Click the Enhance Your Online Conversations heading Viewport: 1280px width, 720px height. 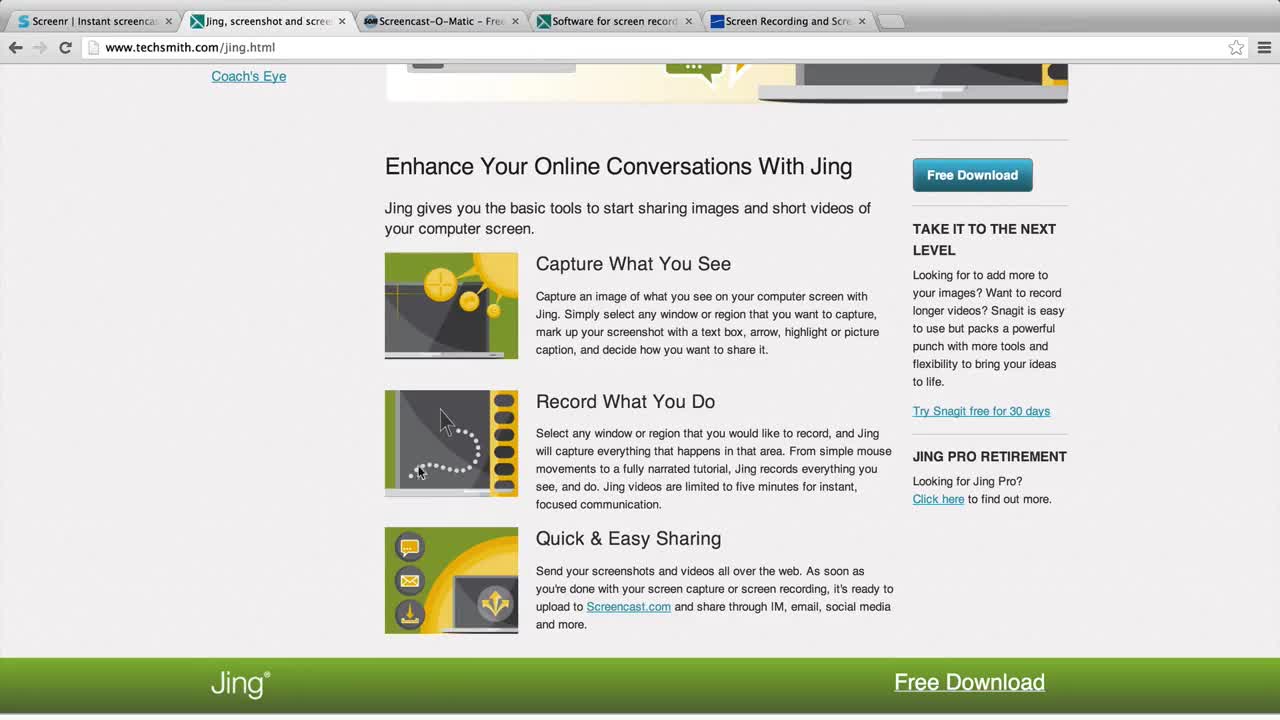(618, 167)
